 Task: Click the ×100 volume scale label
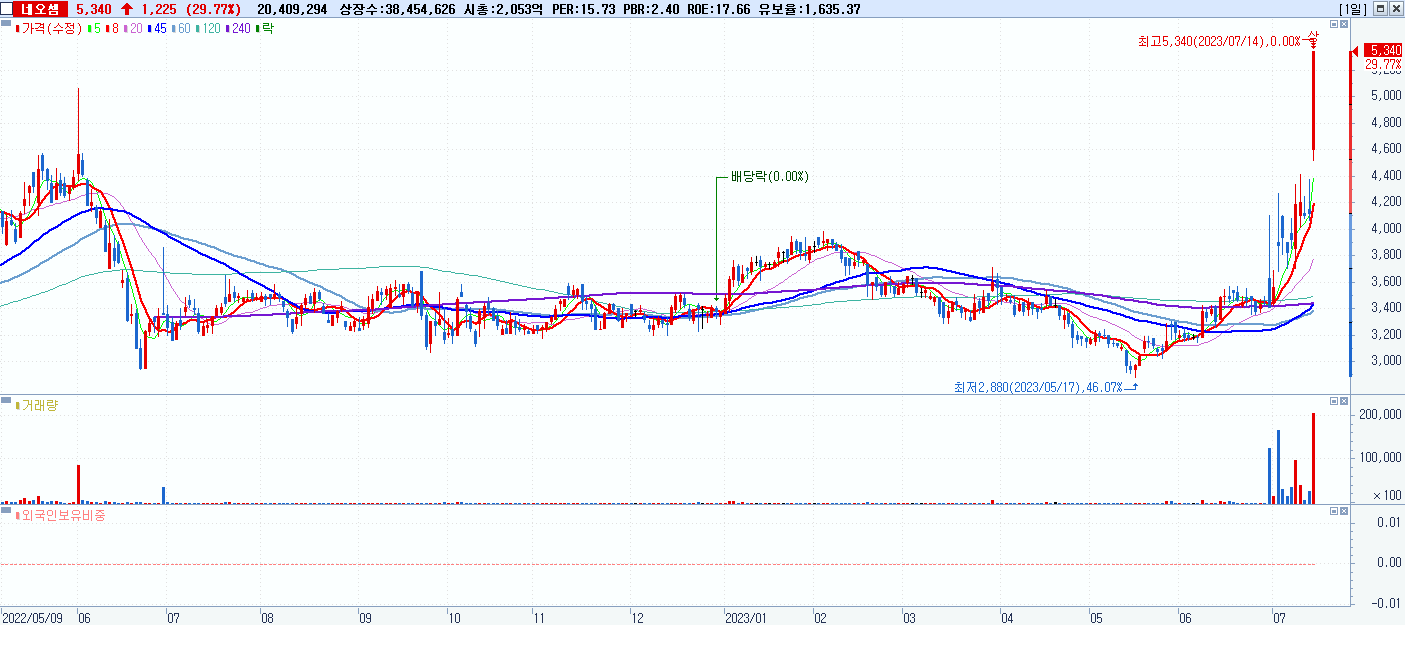tap(1385, 496)
